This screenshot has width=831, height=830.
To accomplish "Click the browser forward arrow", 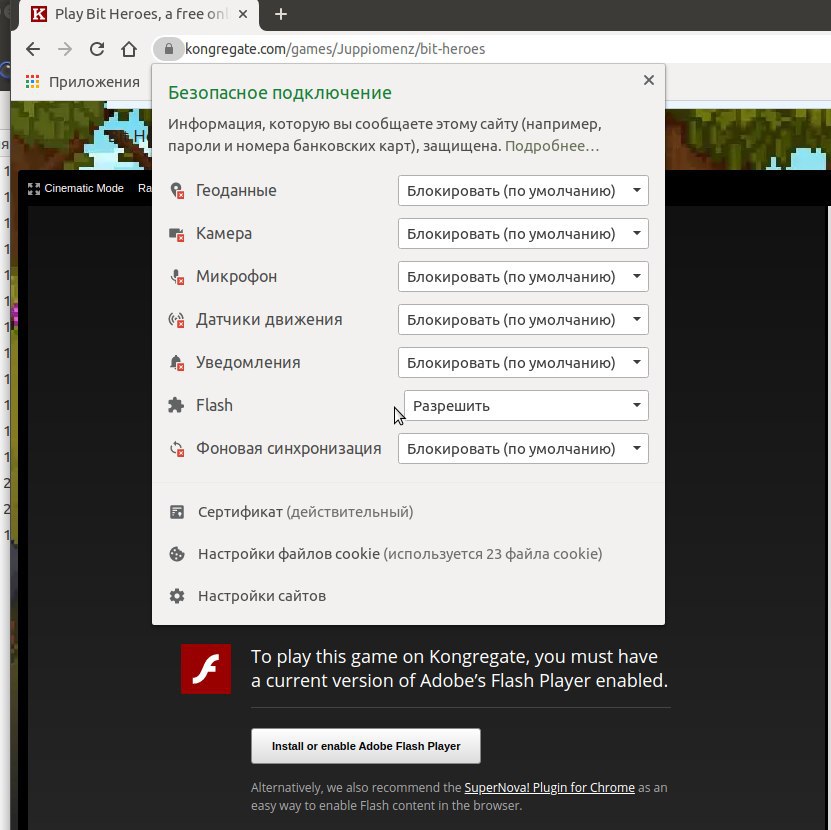I will pos(65,49).
